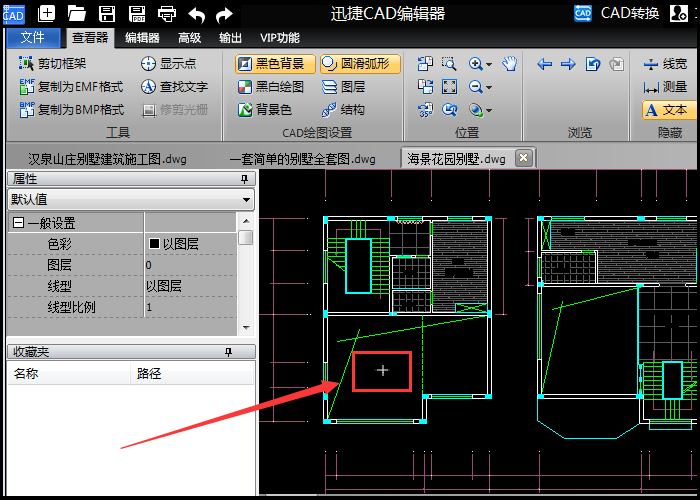Switch to the 编辑器 ribbon tab

coord(142,38)
